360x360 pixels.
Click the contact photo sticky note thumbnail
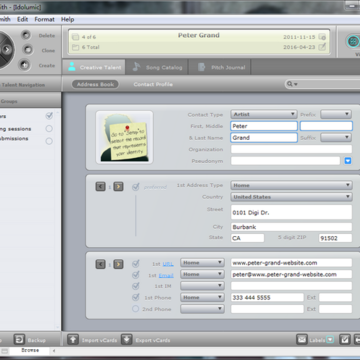coord(124,137)
